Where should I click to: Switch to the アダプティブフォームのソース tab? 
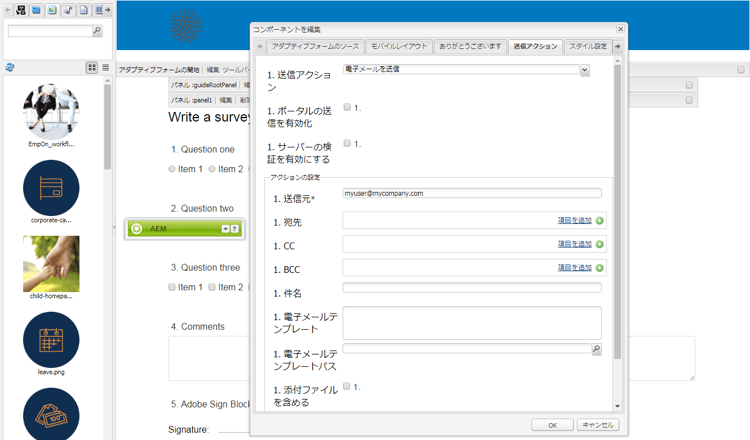coord(315,46)
